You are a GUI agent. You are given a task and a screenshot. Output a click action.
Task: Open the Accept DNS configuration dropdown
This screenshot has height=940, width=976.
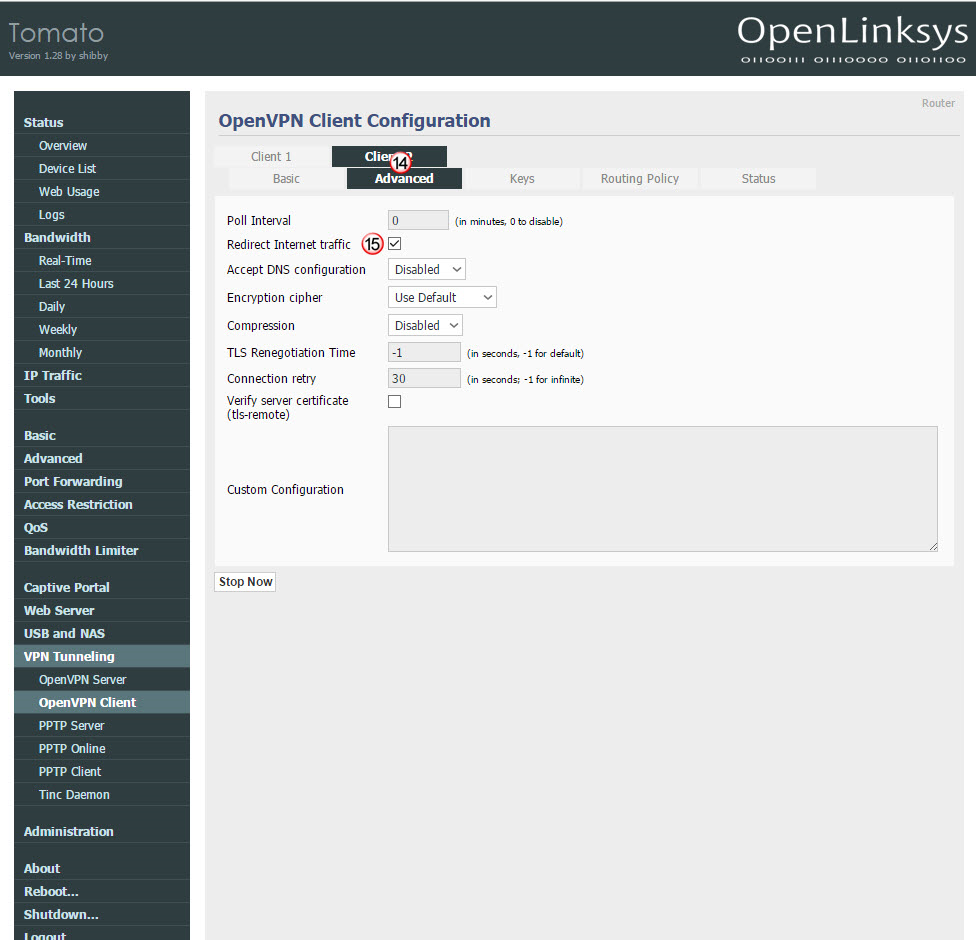tap(426, 270)
